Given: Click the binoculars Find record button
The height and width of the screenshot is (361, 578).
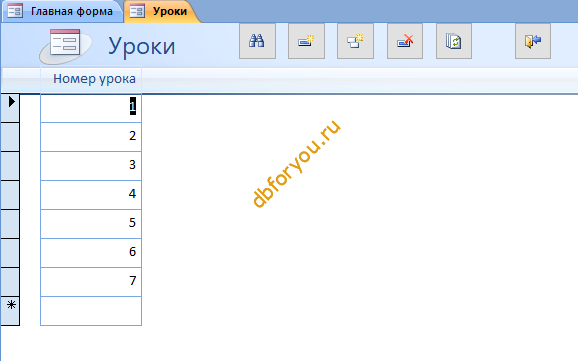Looking at the screenshot, I should coord(257,41).
